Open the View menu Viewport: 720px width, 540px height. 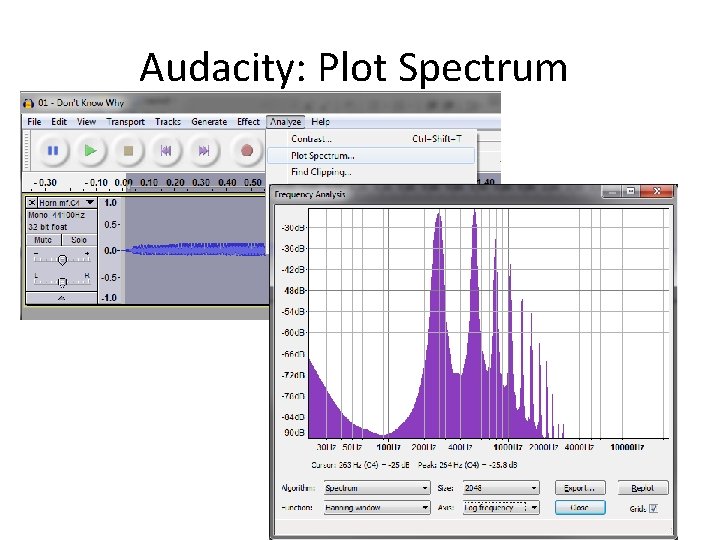pyautogui.click(x=86, y=122)
